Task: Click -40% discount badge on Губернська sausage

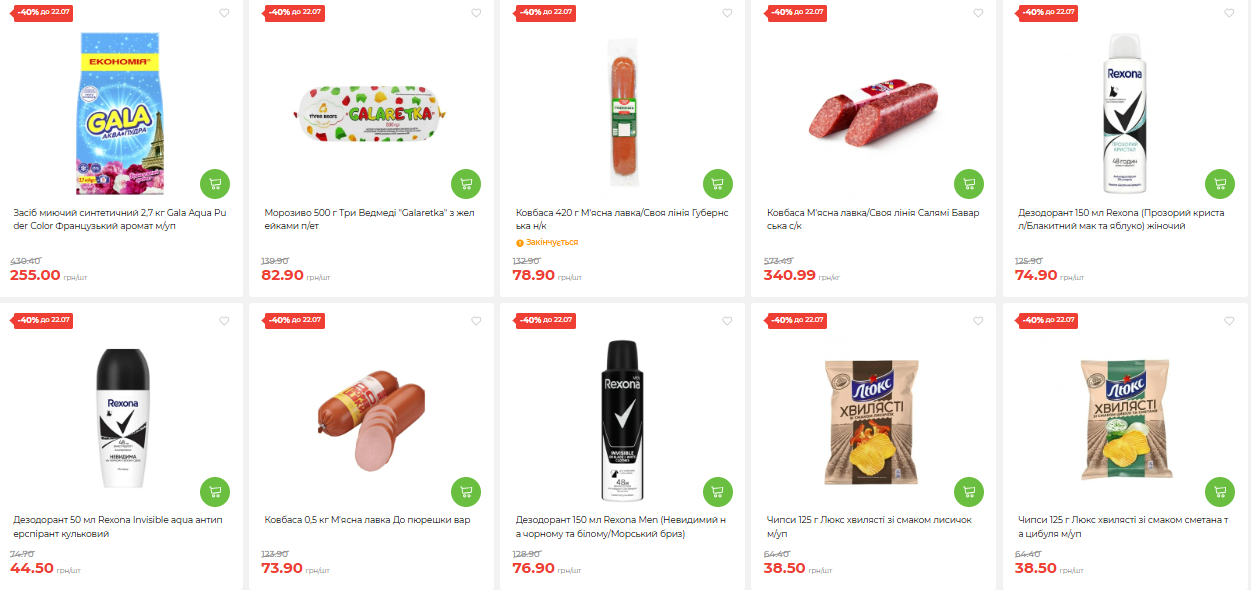Action: click(x=547, y=12)
